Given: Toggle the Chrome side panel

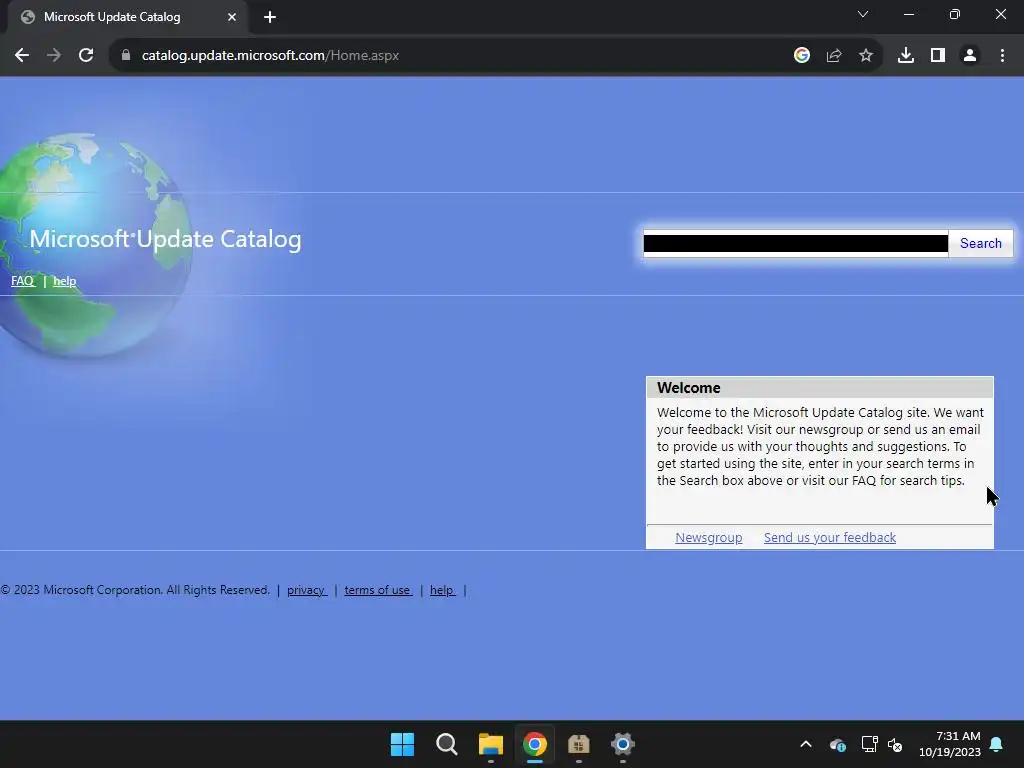Looking at the screenshot, I should point(938,56).
